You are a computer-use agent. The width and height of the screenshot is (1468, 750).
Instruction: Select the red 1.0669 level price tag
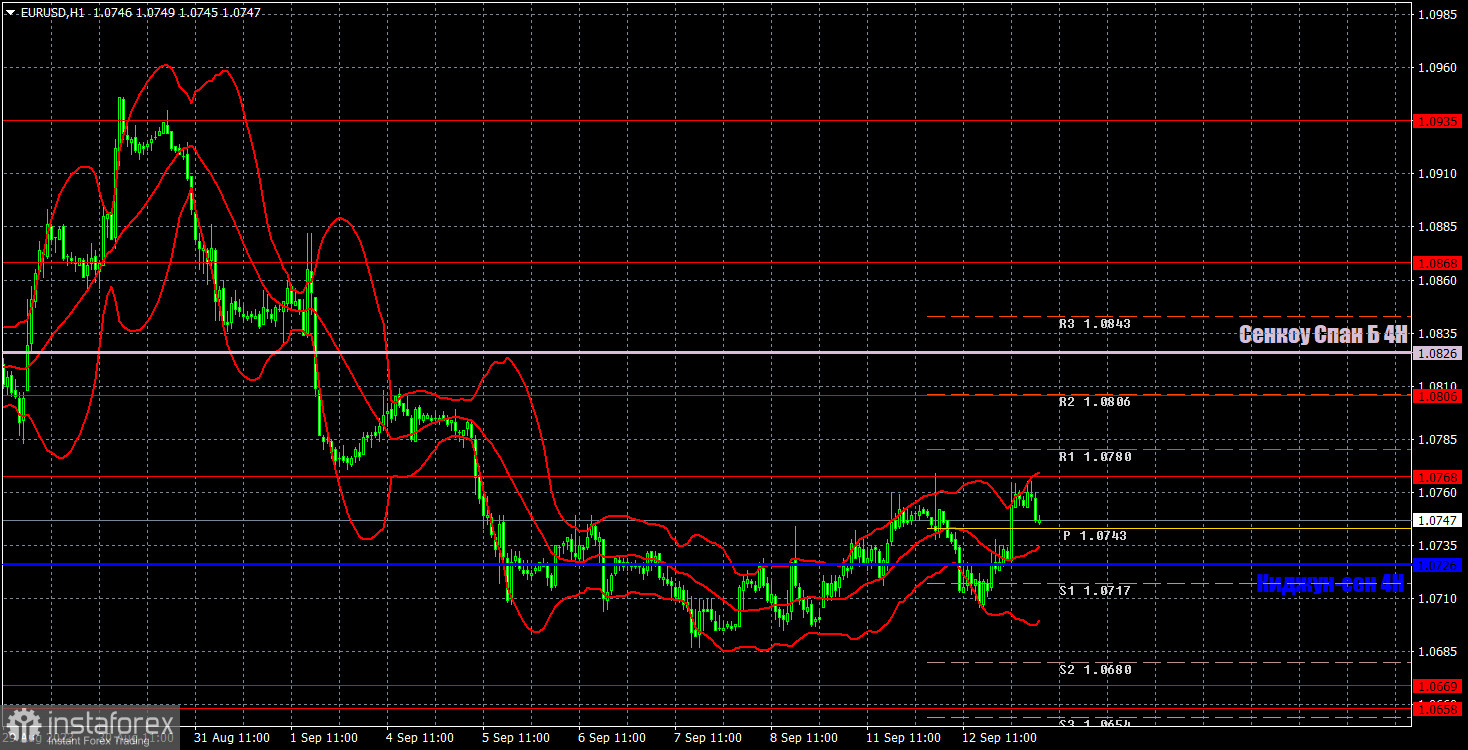1439,686
